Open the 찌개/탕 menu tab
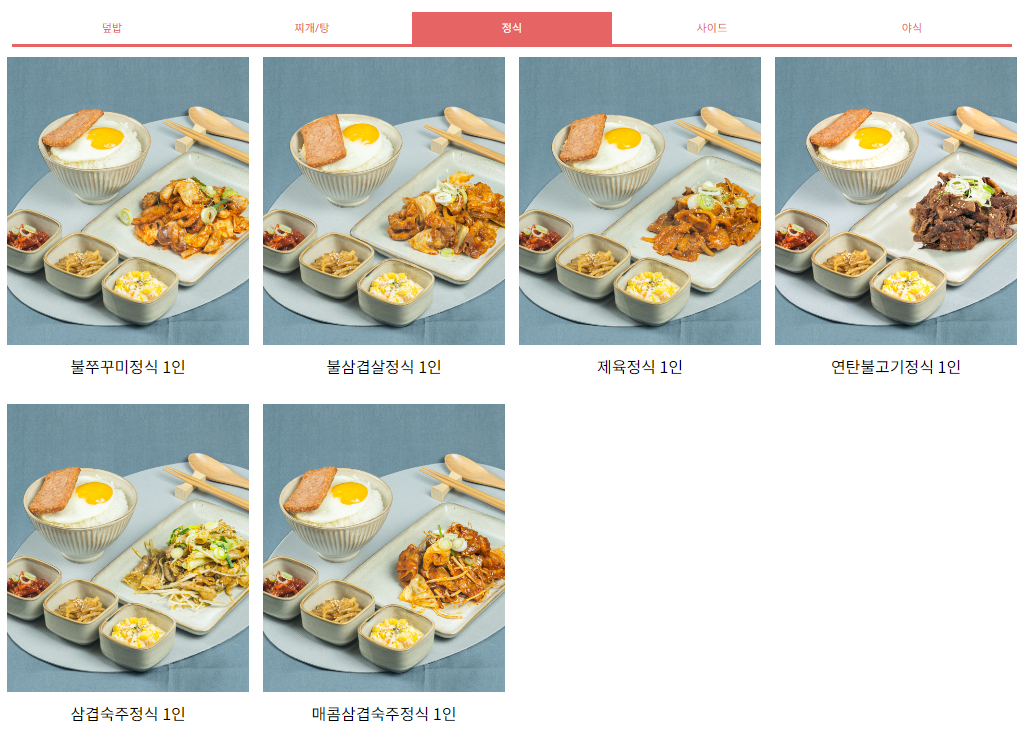This screenshot has height=749, width=1027. (x=312, y=28)
